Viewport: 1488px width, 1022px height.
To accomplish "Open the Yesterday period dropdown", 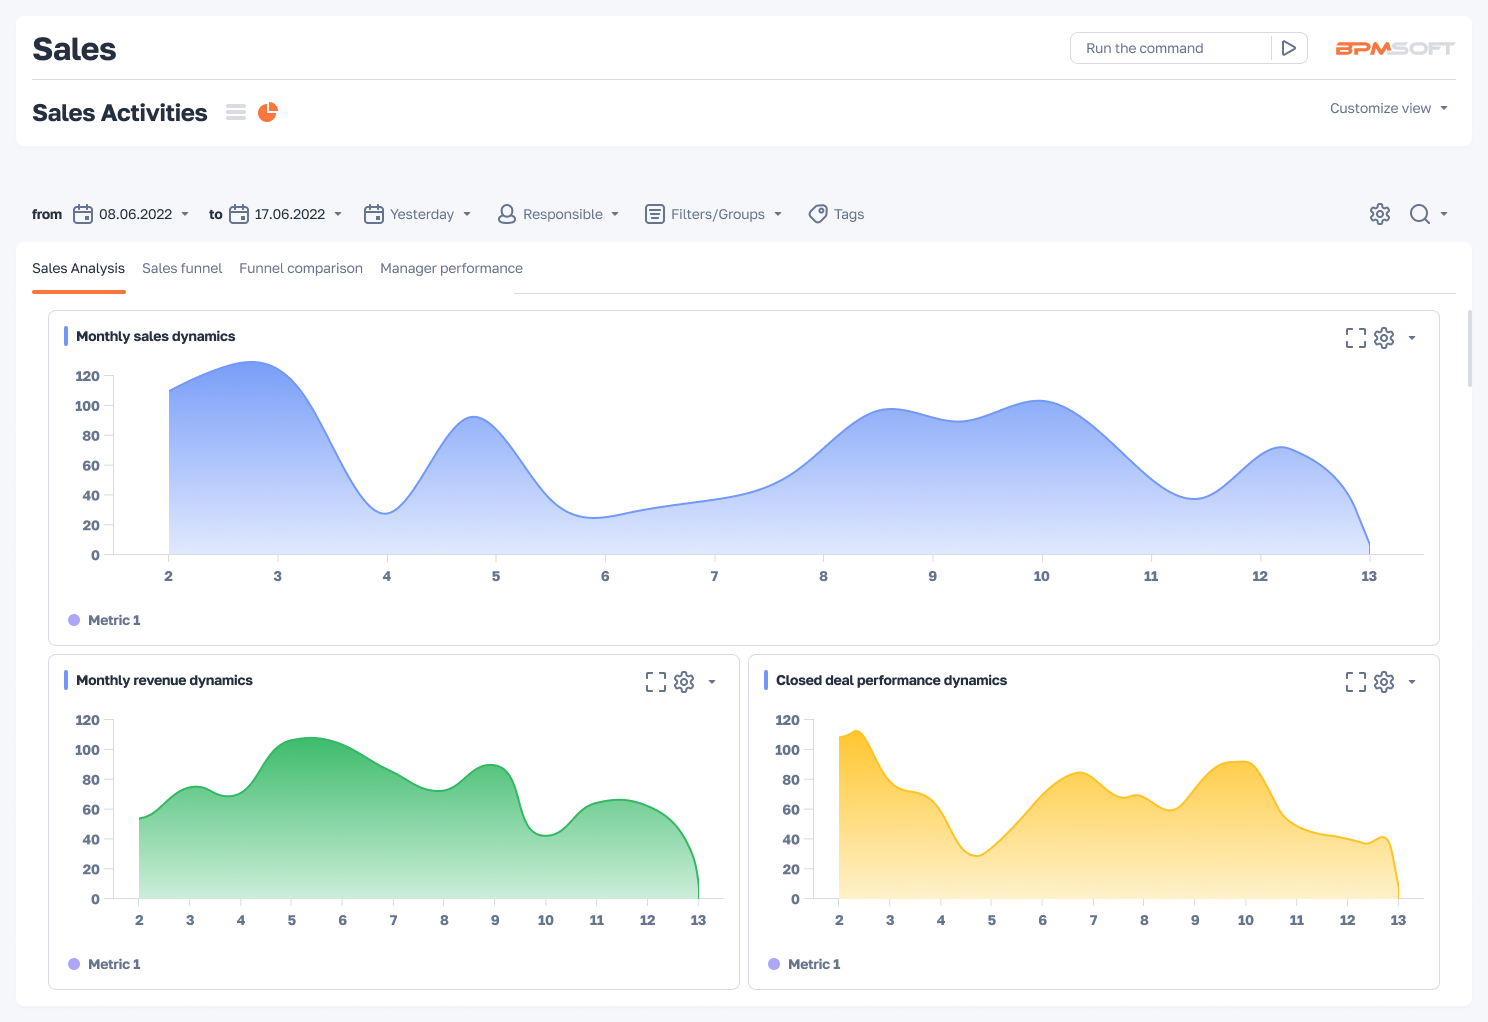I will [x=417, y=214].
